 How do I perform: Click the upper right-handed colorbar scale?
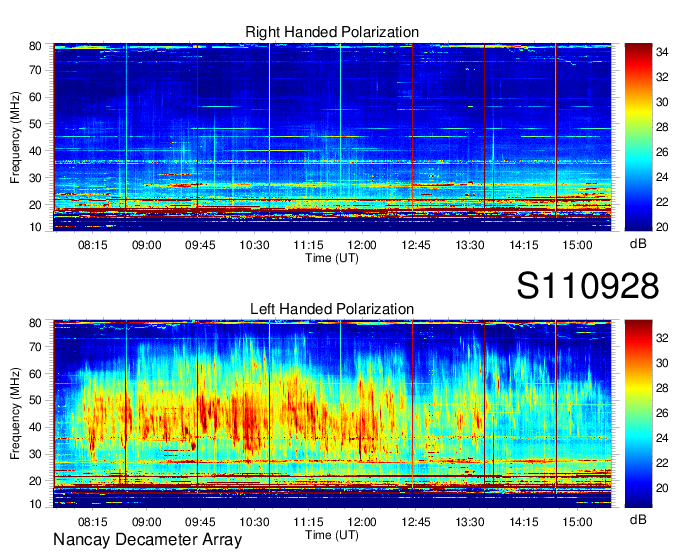[639, 137]
